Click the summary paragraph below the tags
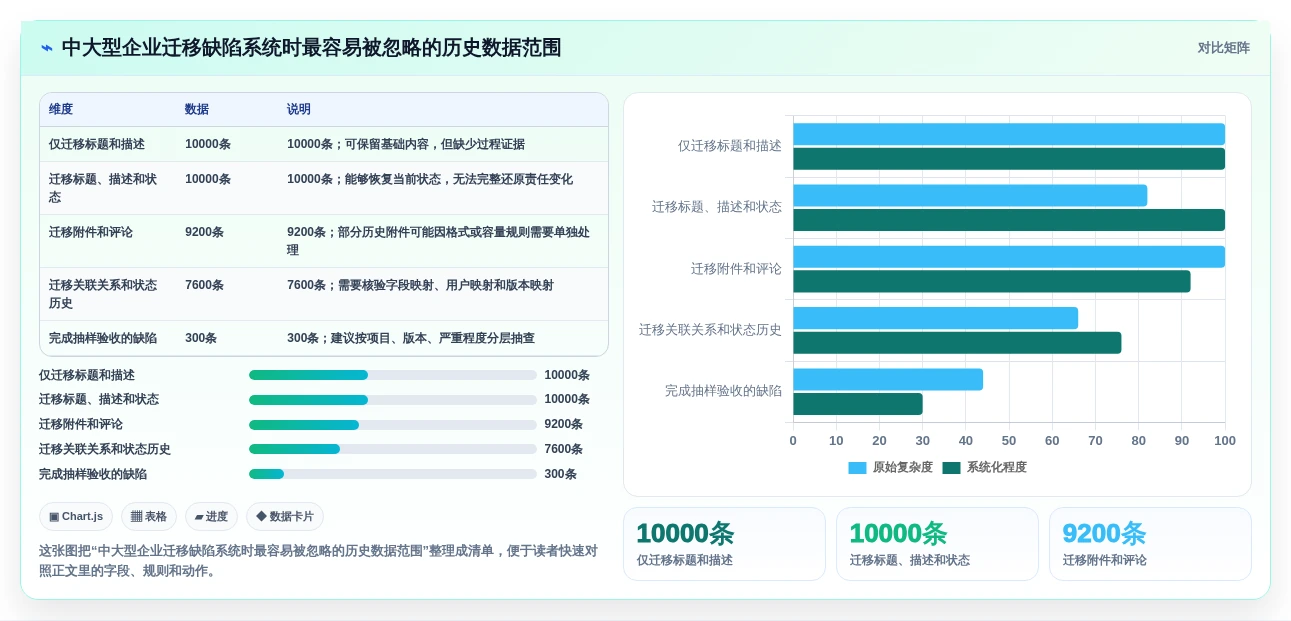1291x621 pixels. click(318, 561)
